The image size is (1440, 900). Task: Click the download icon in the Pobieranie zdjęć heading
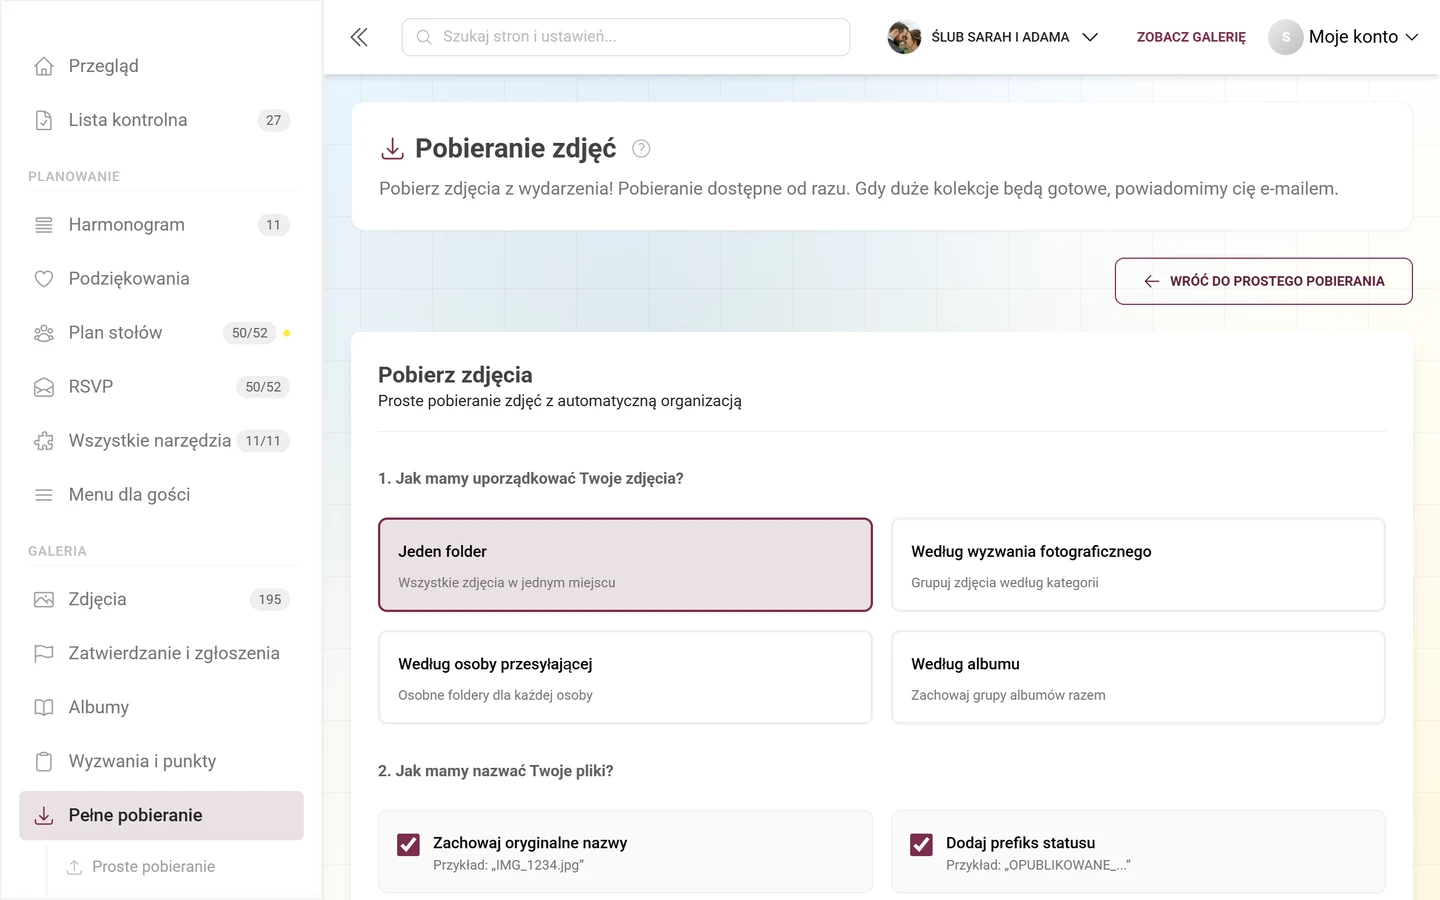(x=393, y=149)
